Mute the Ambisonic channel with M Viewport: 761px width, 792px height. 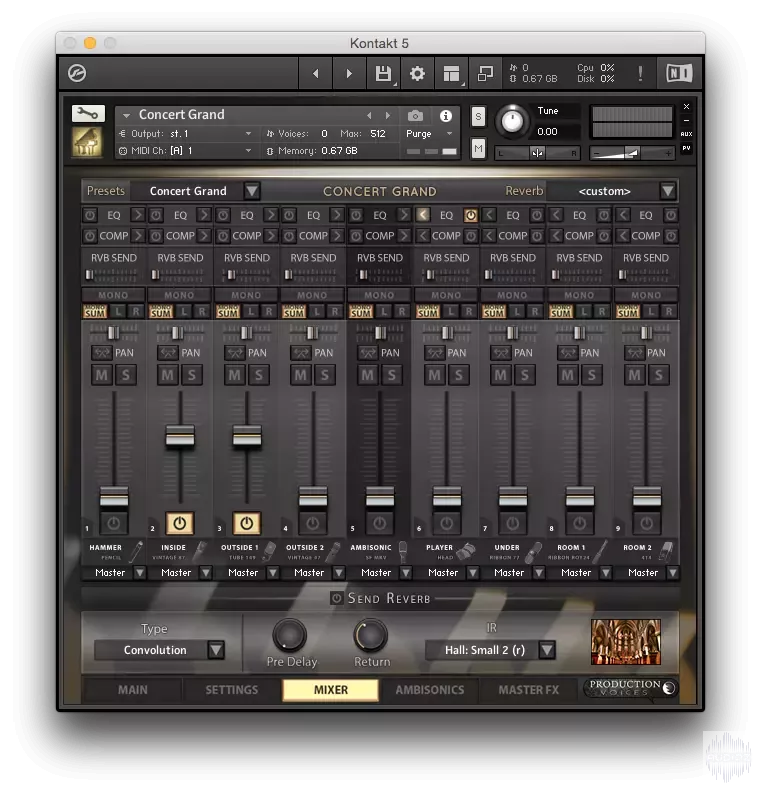click(368, 375)
